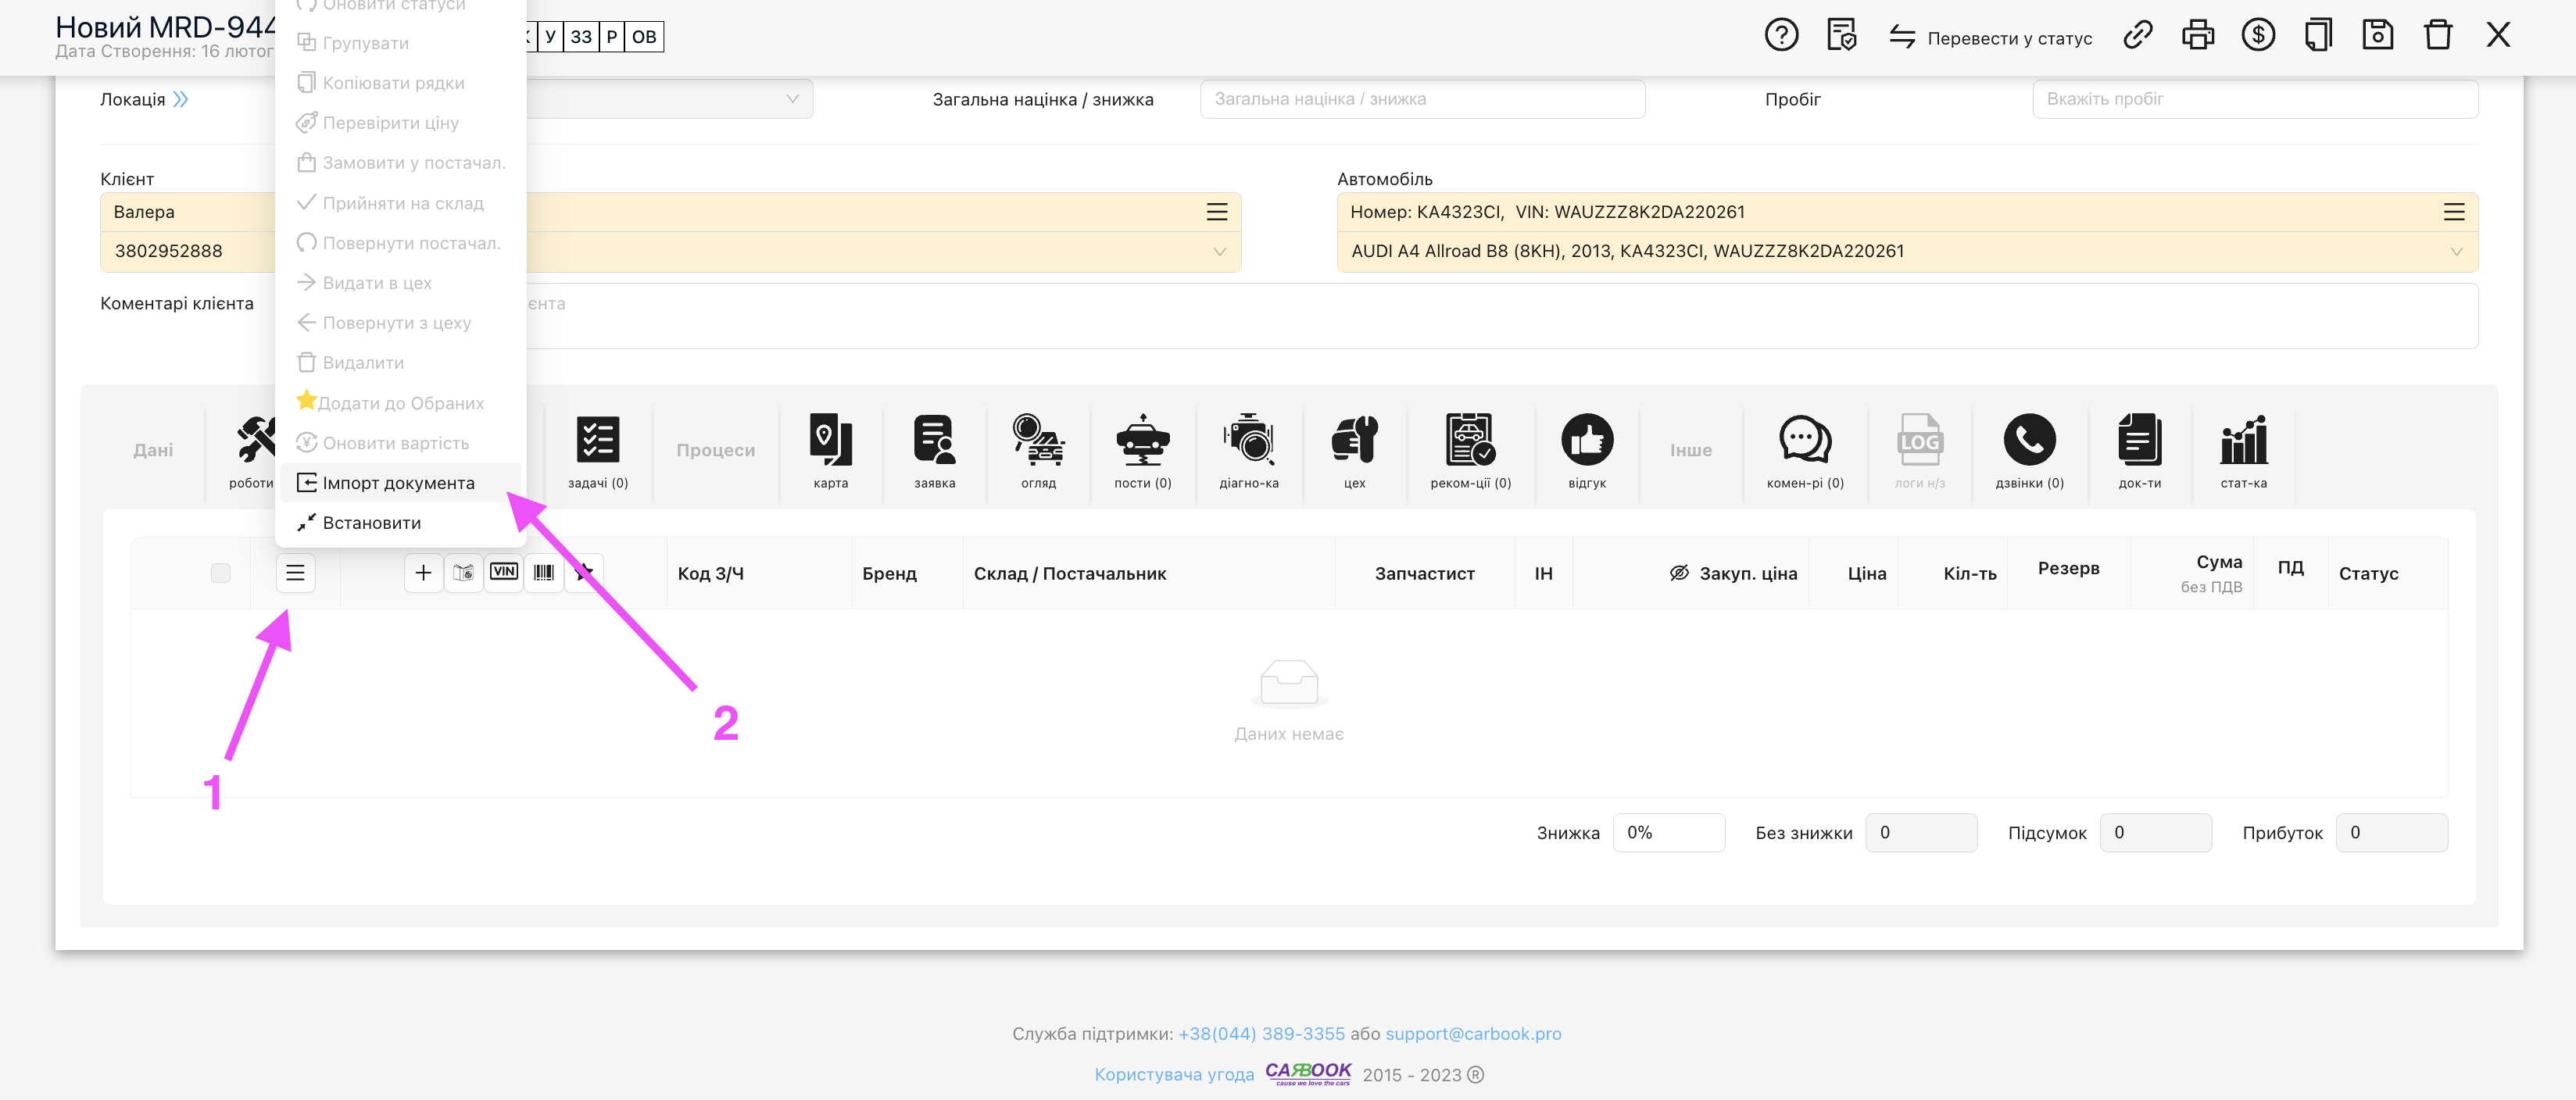Image resolution: width=2576 pixels, height=1100 pixels.
Task: Expand the client phone number dropdown
Action: pos(1219,252)
